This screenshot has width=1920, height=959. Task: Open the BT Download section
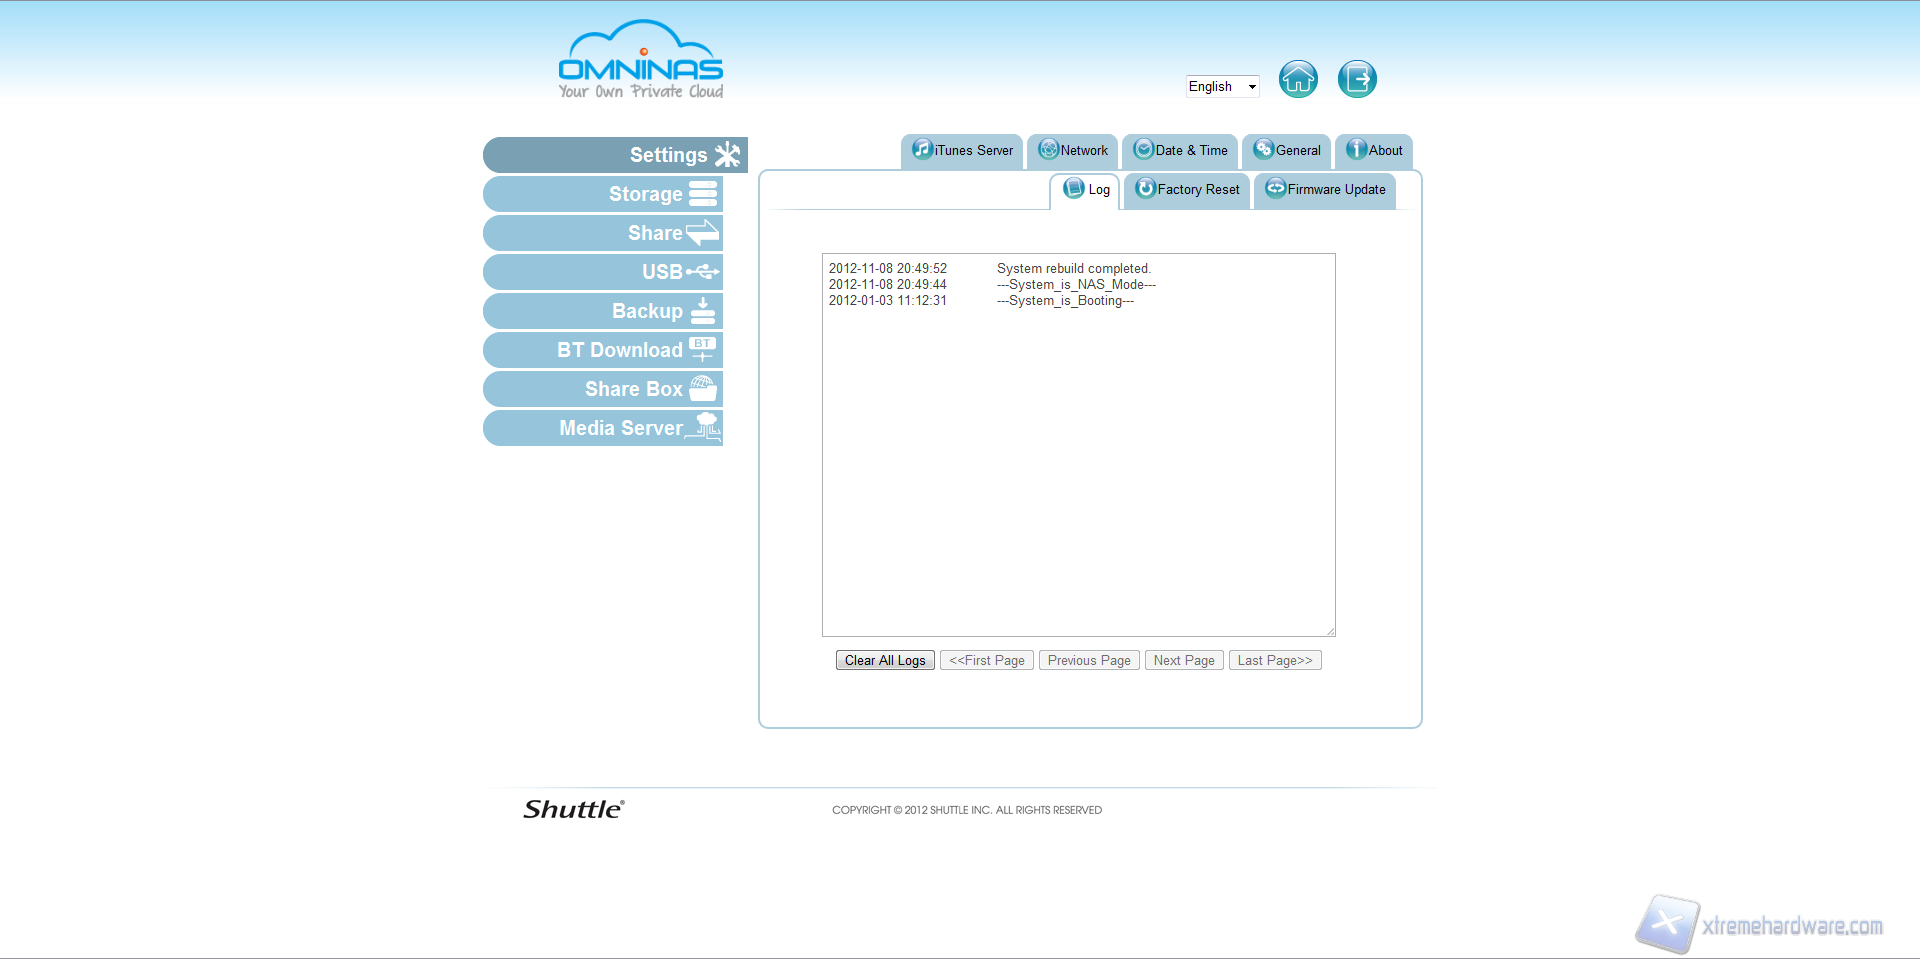pyautogui.click(x=603, y=350)
